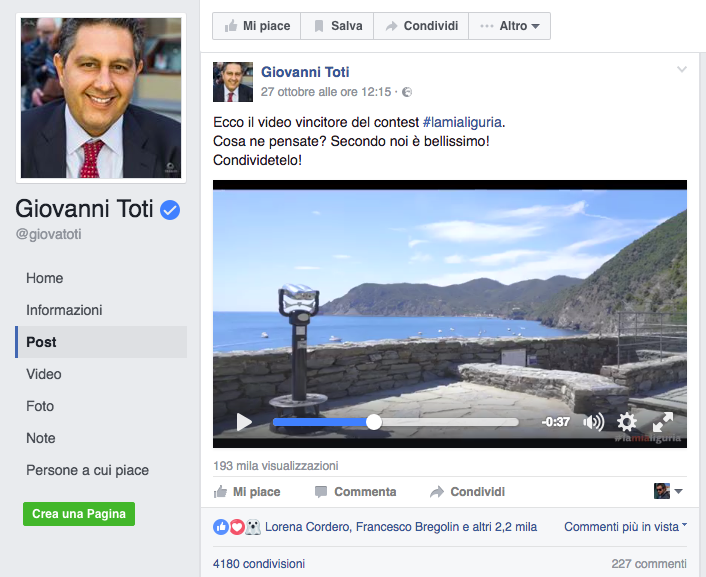Open the Foto section
Screen dimensions: 706x577
[40, 406]
